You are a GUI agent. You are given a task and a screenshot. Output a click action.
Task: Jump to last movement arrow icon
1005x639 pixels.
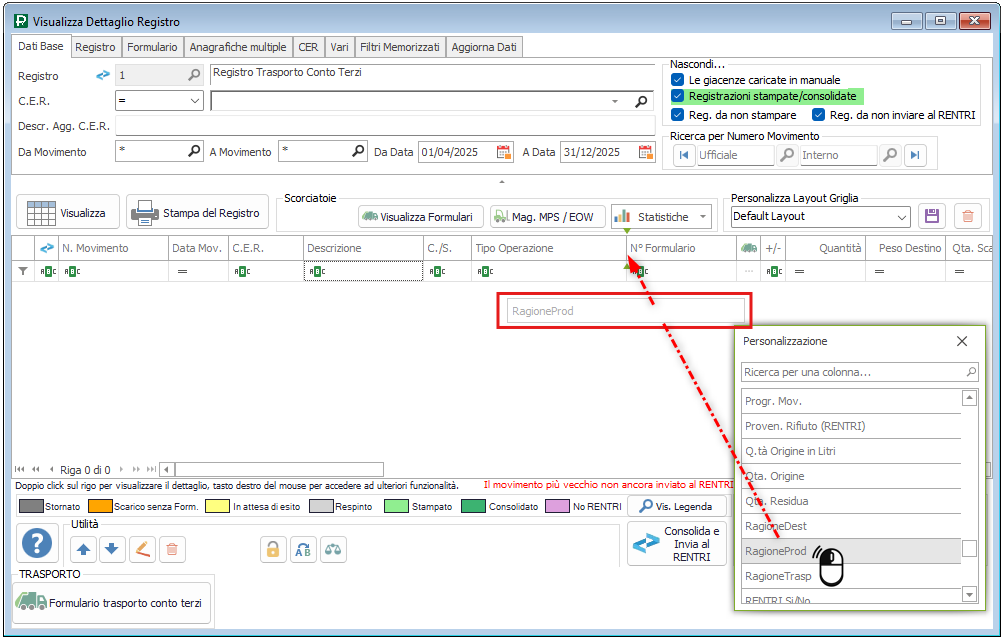[915, 155]
